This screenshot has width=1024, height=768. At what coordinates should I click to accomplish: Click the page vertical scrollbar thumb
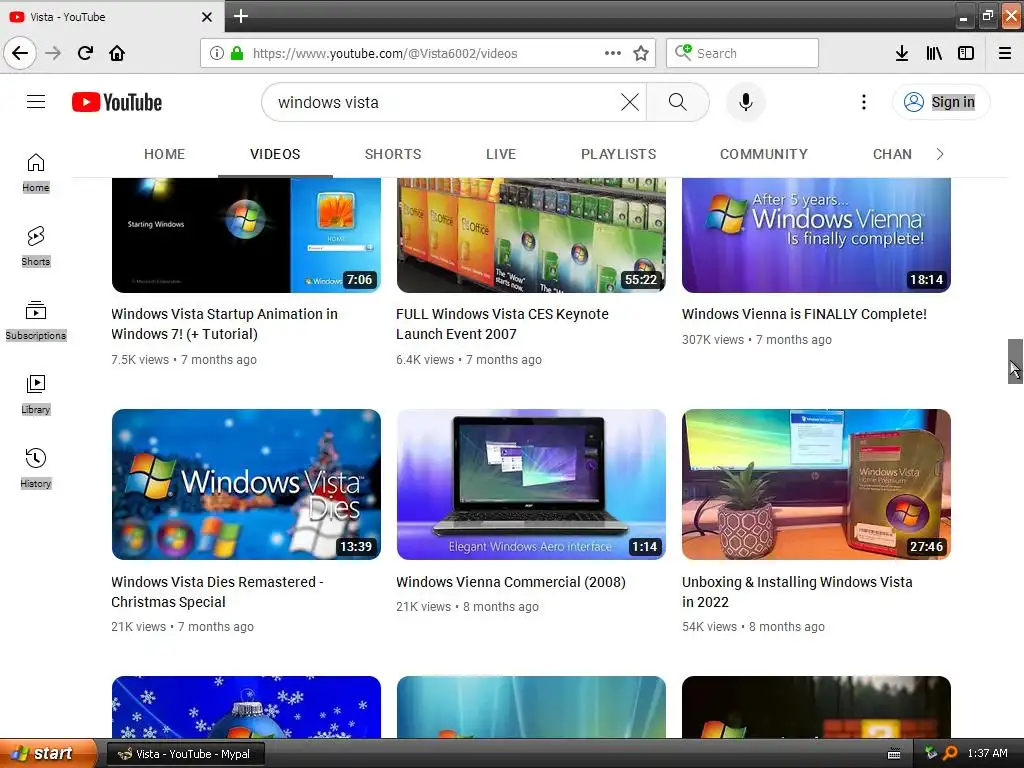1015,361
